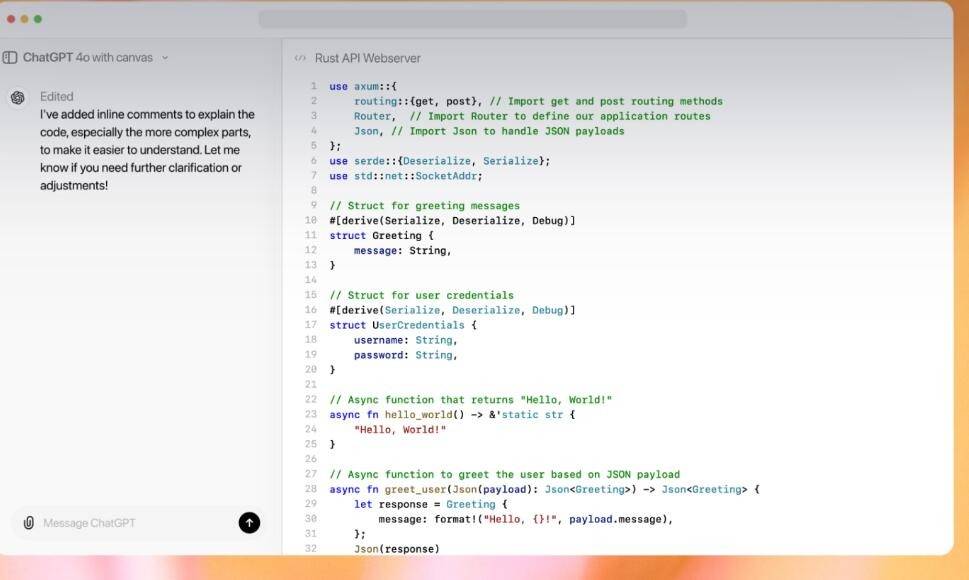
Task: Click the yellow minimize window dot
Action: (24, 19)
